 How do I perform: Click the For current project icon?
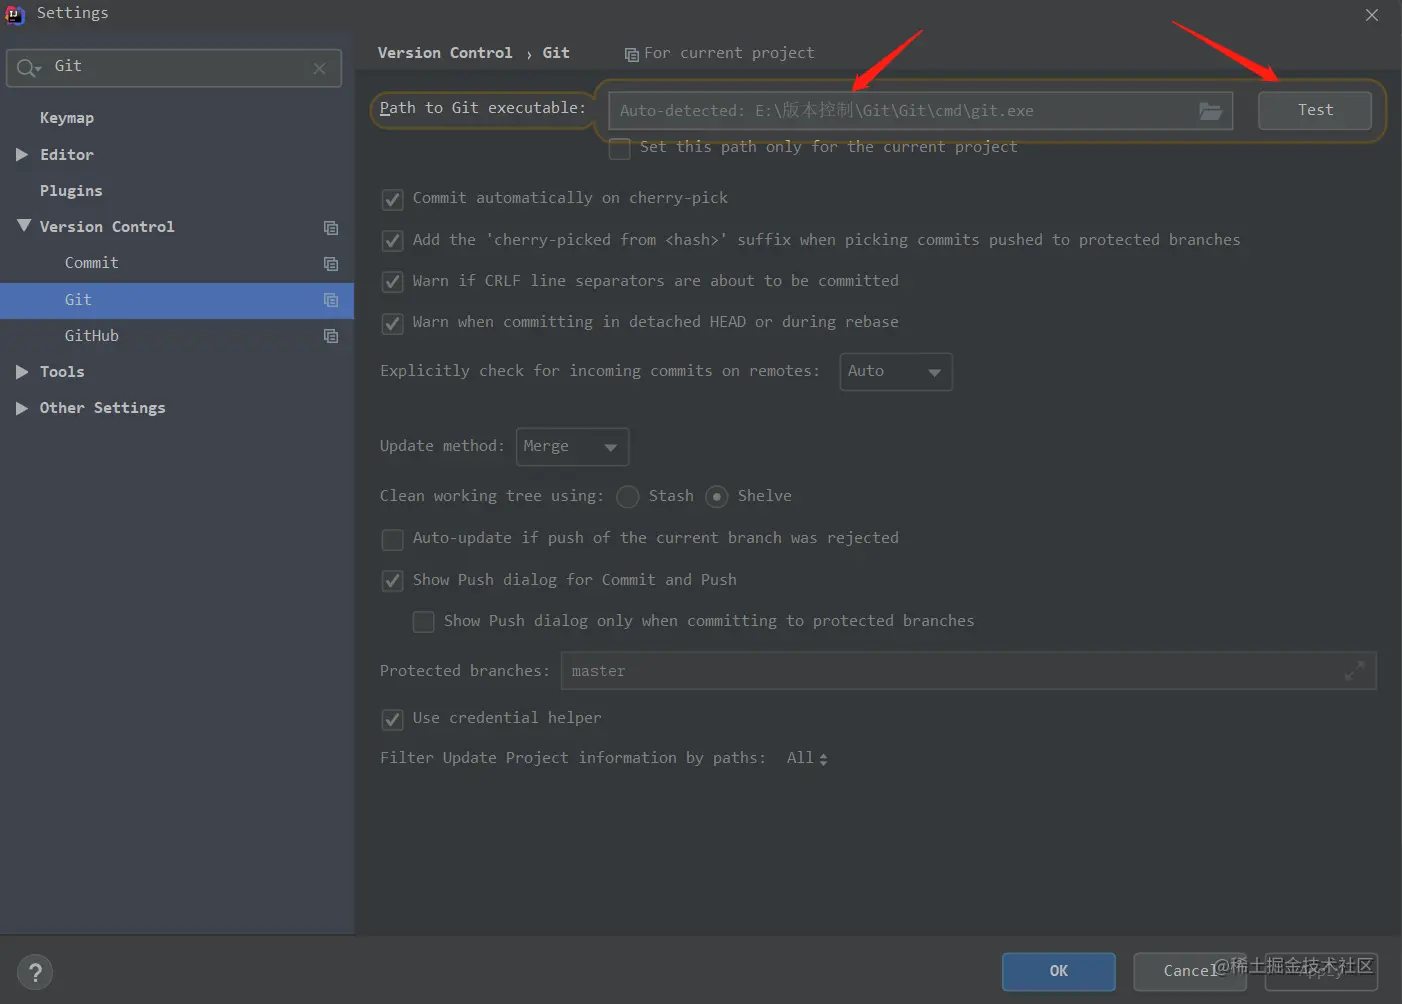point(631,54)
